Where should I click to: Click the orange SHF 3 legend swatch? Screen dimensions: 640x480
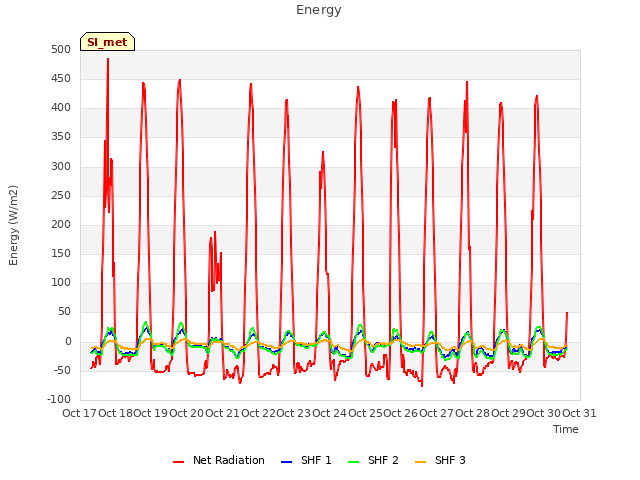pos(420,462)
